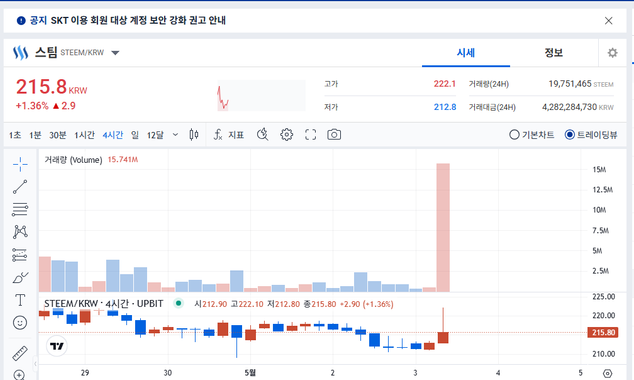Select the trend line drawing tool

point(20,187)
